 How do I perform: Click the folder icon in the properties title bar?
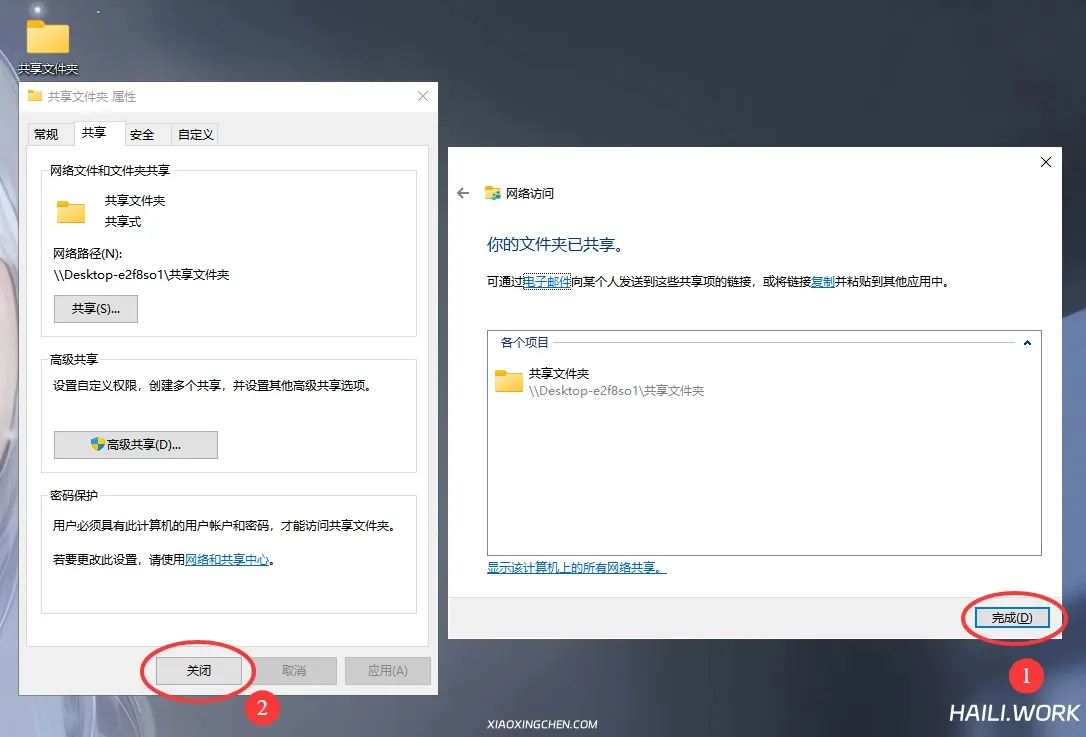35,96
